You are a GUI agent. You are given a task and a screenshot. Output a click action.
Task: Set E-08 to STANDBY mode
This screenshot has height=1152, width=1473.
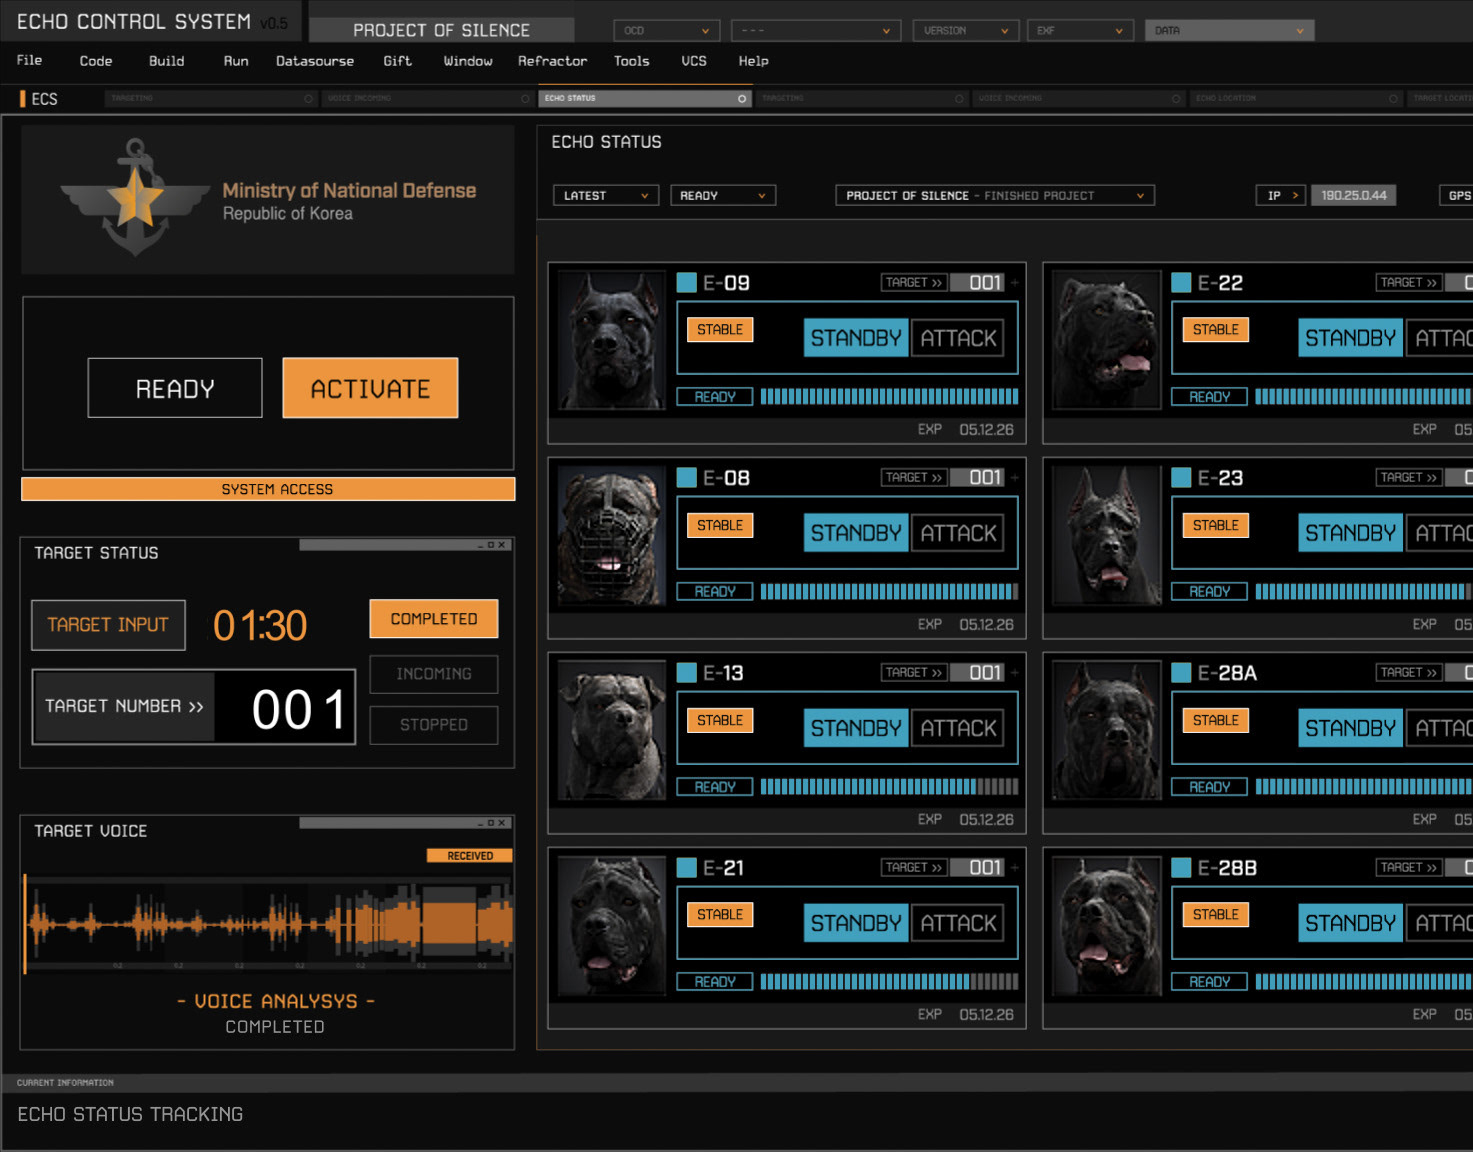856,533
